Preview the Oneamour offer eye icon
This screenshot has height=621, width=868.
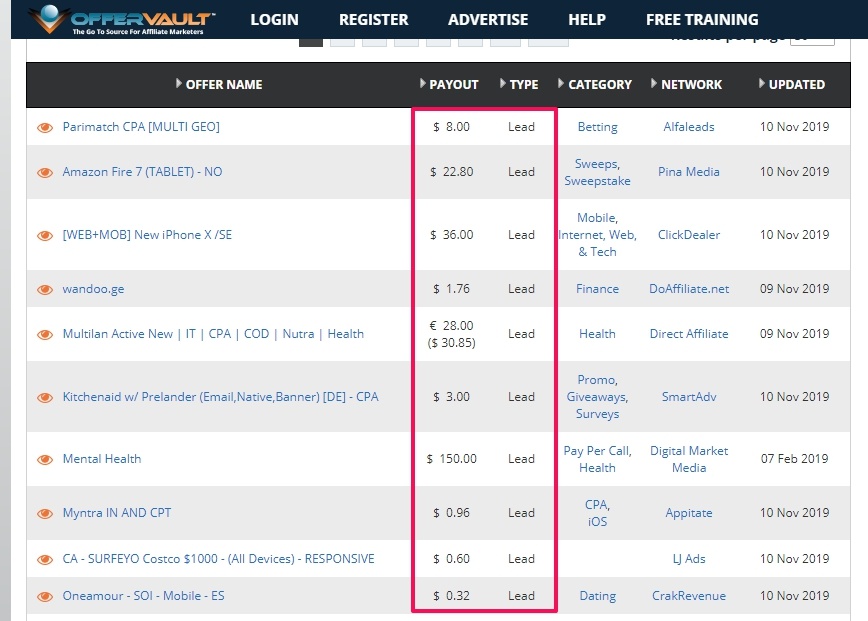(x=45, y=597)
